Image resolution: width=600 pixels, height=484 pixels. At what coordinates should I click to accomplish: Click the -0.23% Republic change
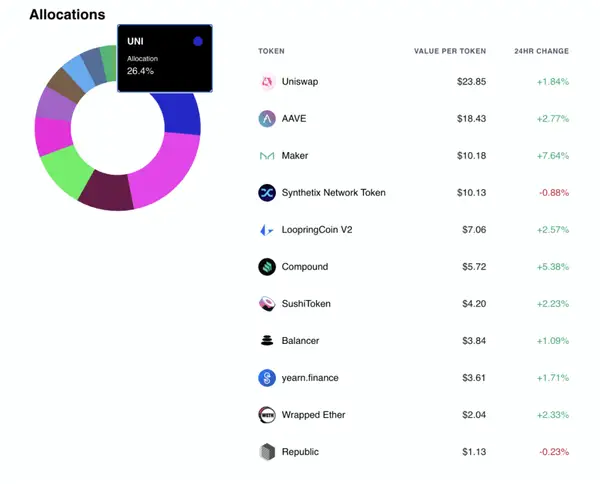(554, 452)
